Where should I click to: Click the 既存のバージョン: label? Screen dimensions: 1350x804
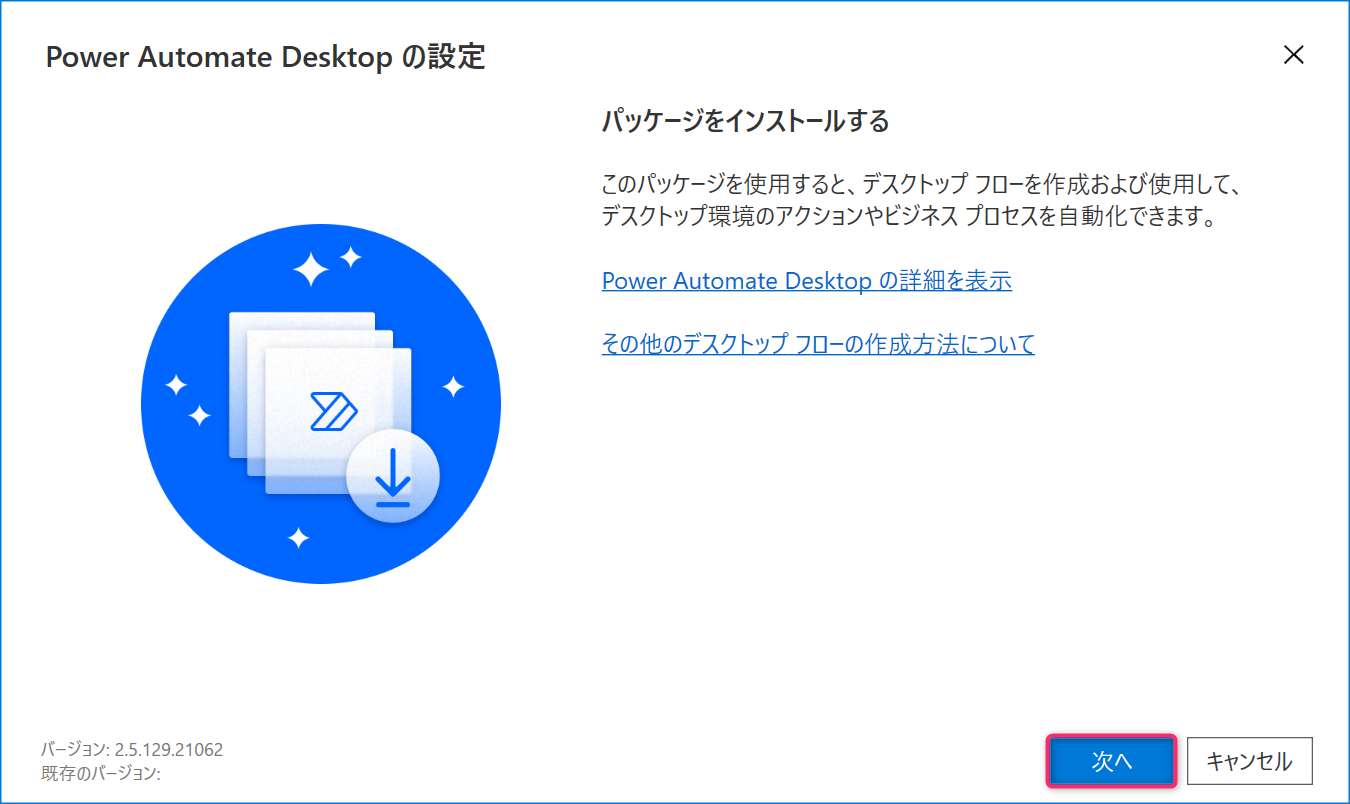[x=101, y=773]
